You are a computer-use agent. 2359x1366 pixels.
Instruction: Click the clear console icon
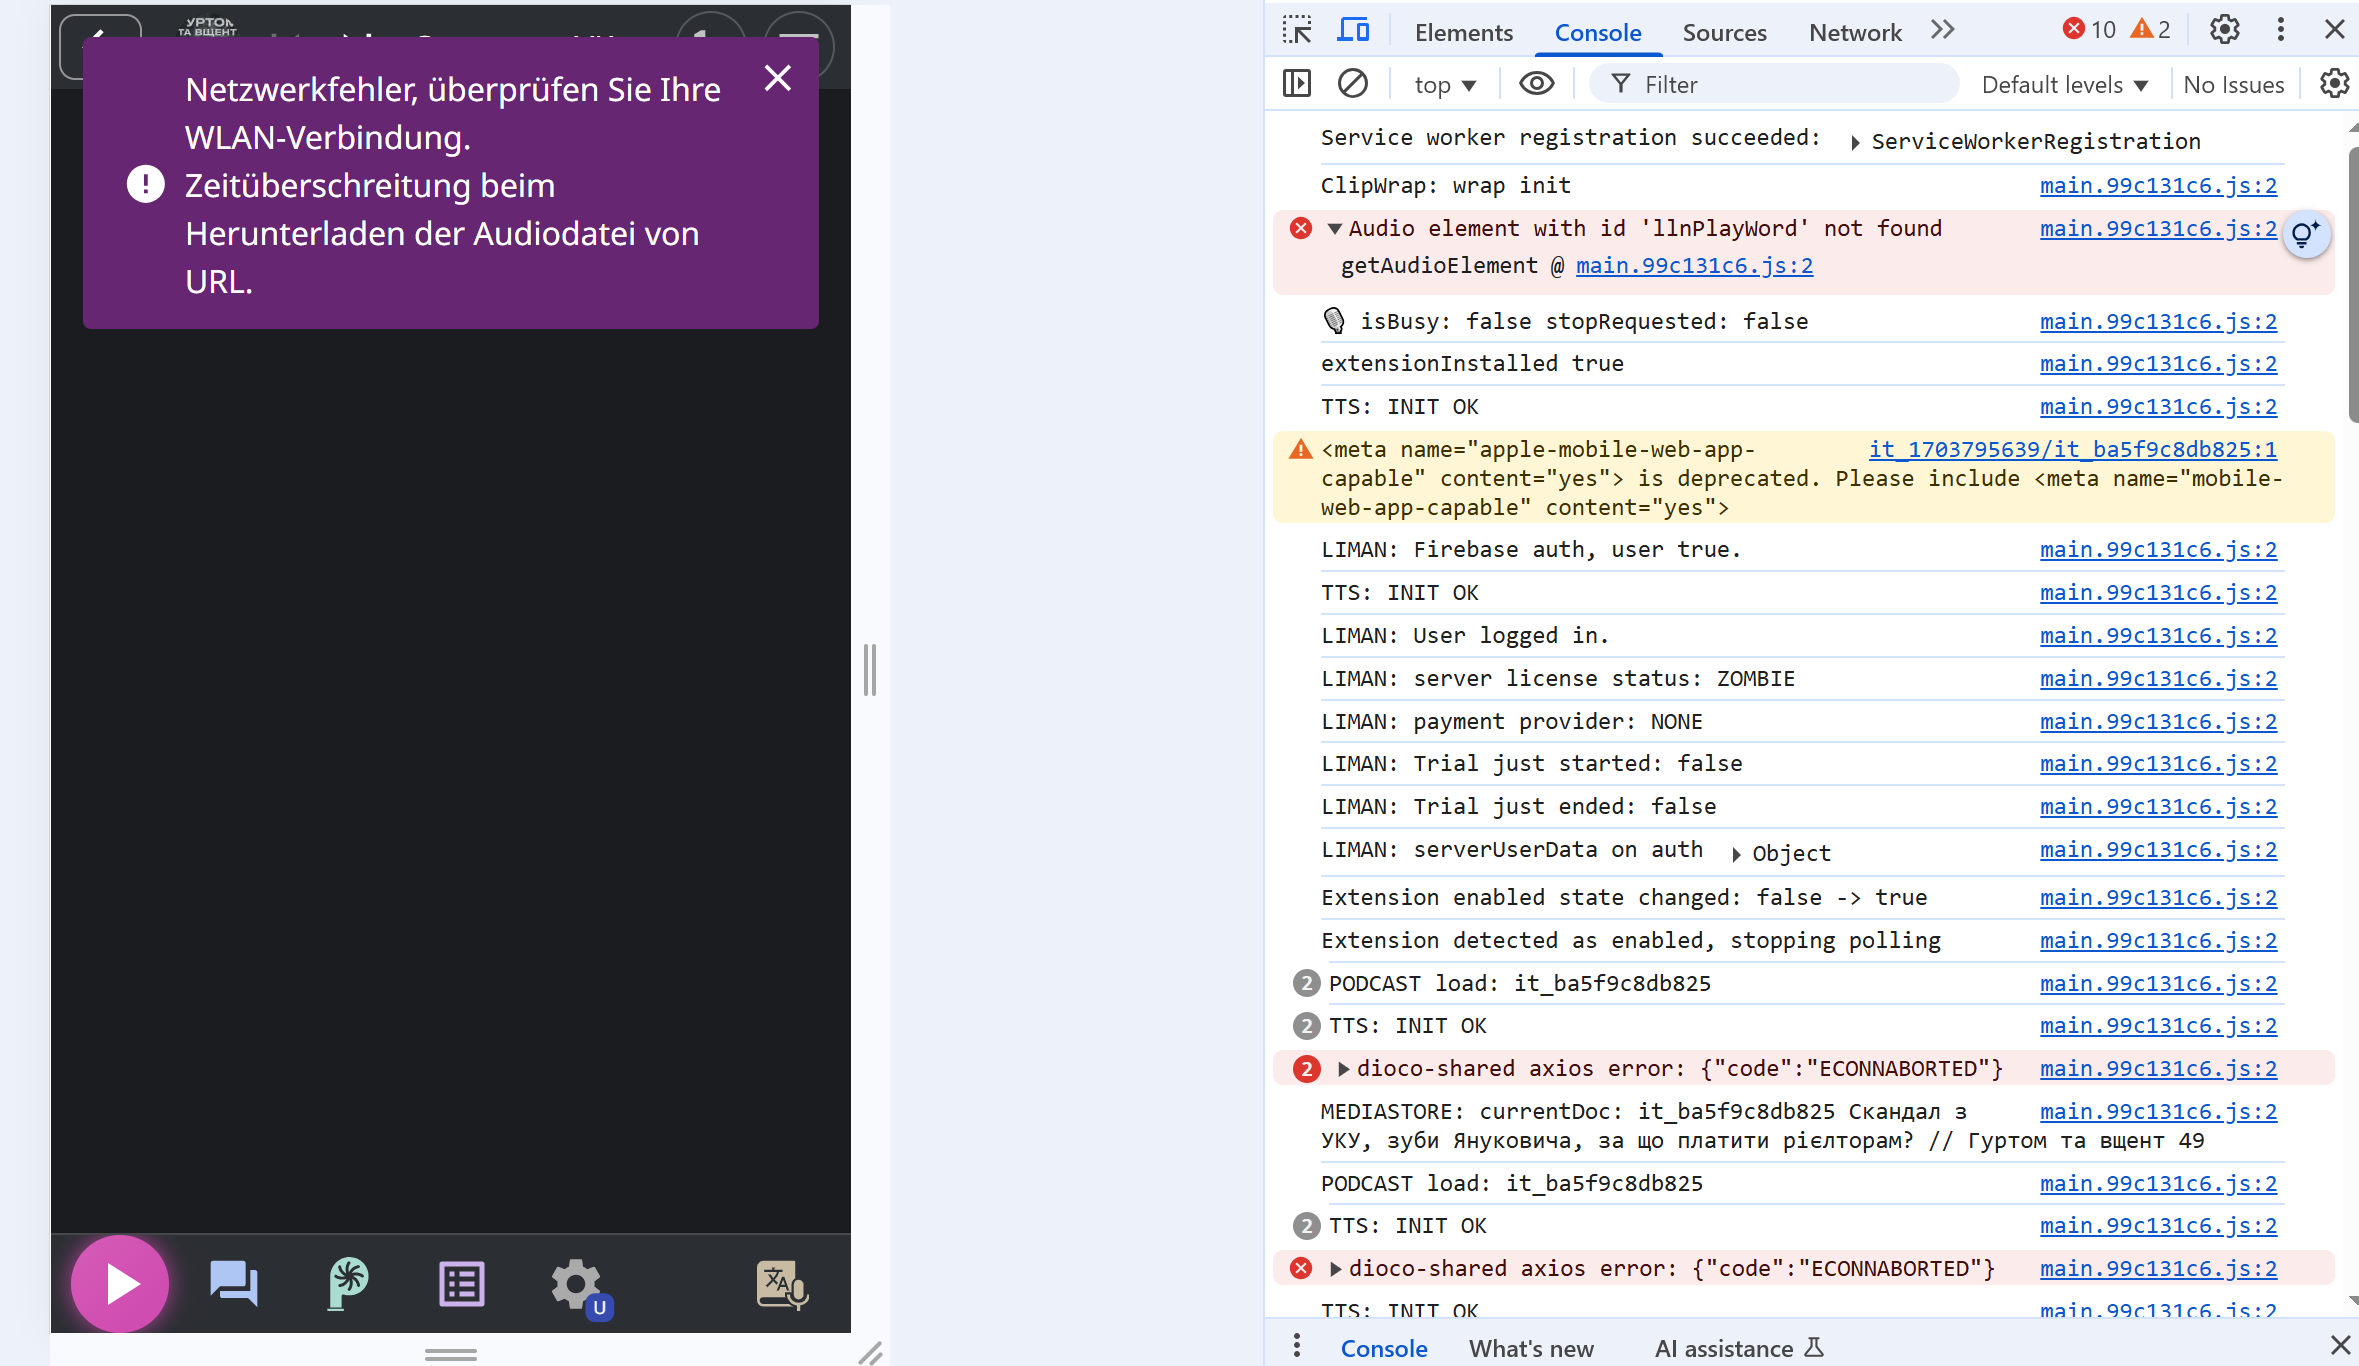1353,84
